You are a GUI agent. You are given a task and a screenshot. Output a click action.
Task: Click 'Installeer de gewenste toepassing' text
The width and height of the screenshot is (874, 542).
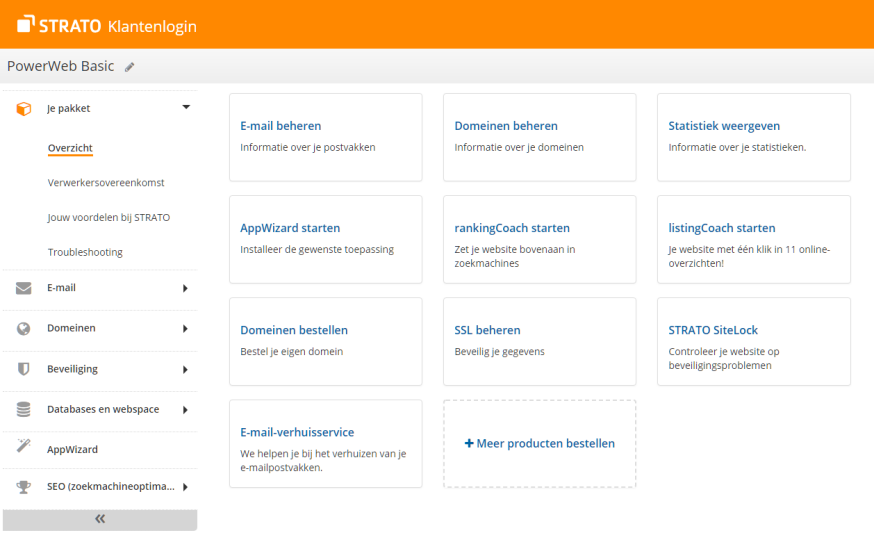coord(317,249)
